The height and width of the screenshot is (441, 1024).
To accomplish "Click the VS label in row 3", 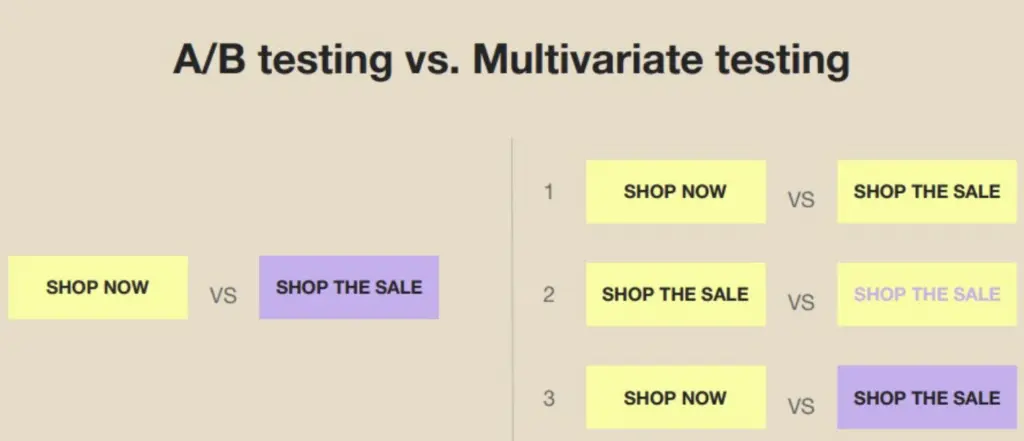I will [x=801, y=407].
